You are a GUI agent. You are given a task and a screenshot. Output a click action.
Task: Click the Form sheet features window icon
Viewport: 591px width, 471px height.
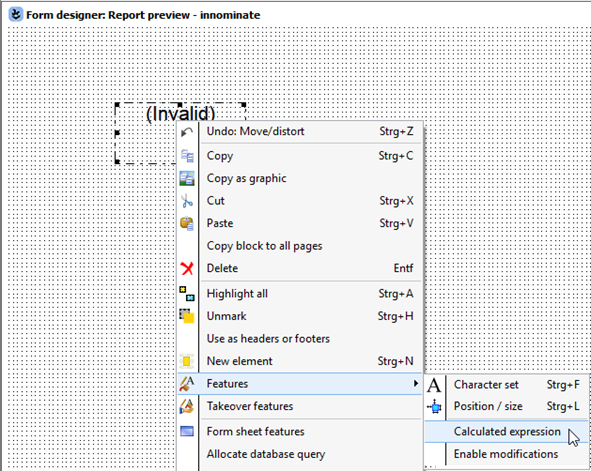(x=187, y=431)
